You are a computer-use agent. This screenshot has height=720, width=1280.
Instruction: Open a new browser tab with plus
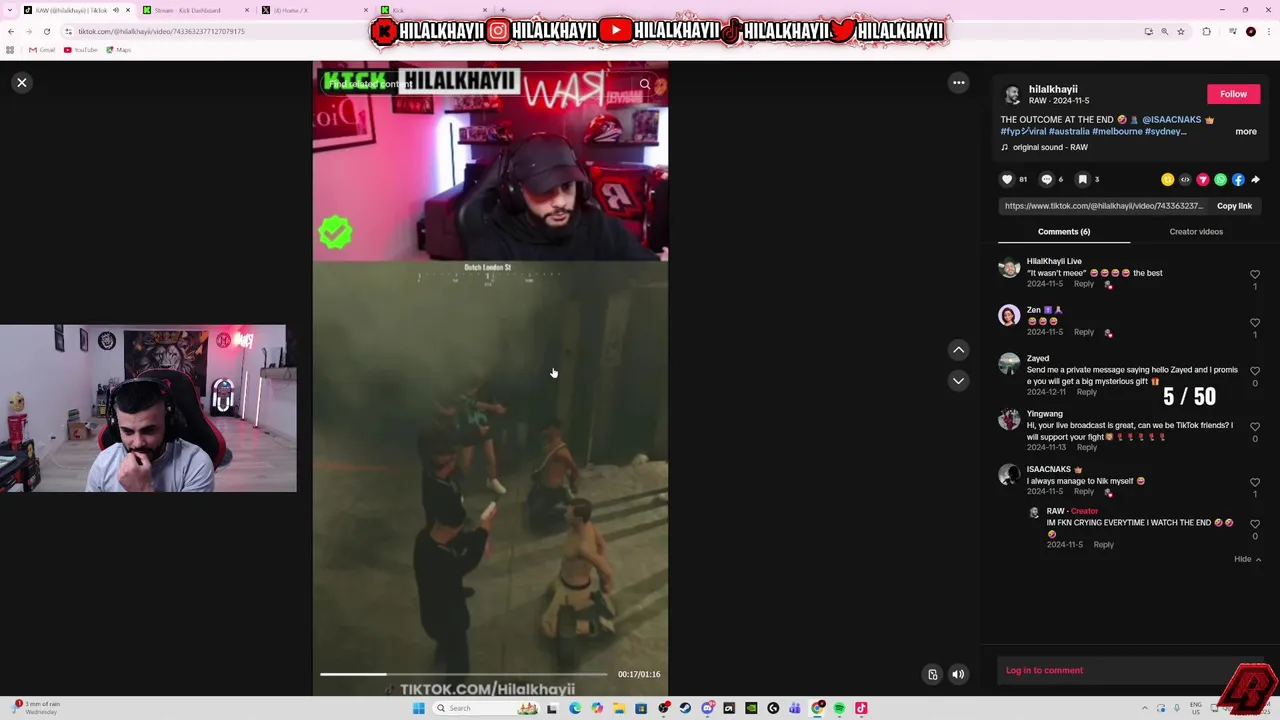point(502,10)
